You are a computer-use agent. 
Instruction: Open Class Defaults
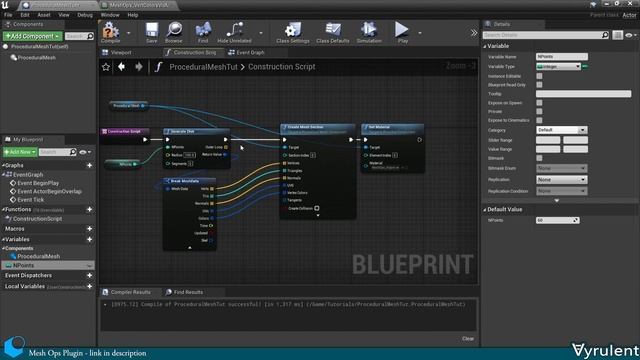coord(333,32)
